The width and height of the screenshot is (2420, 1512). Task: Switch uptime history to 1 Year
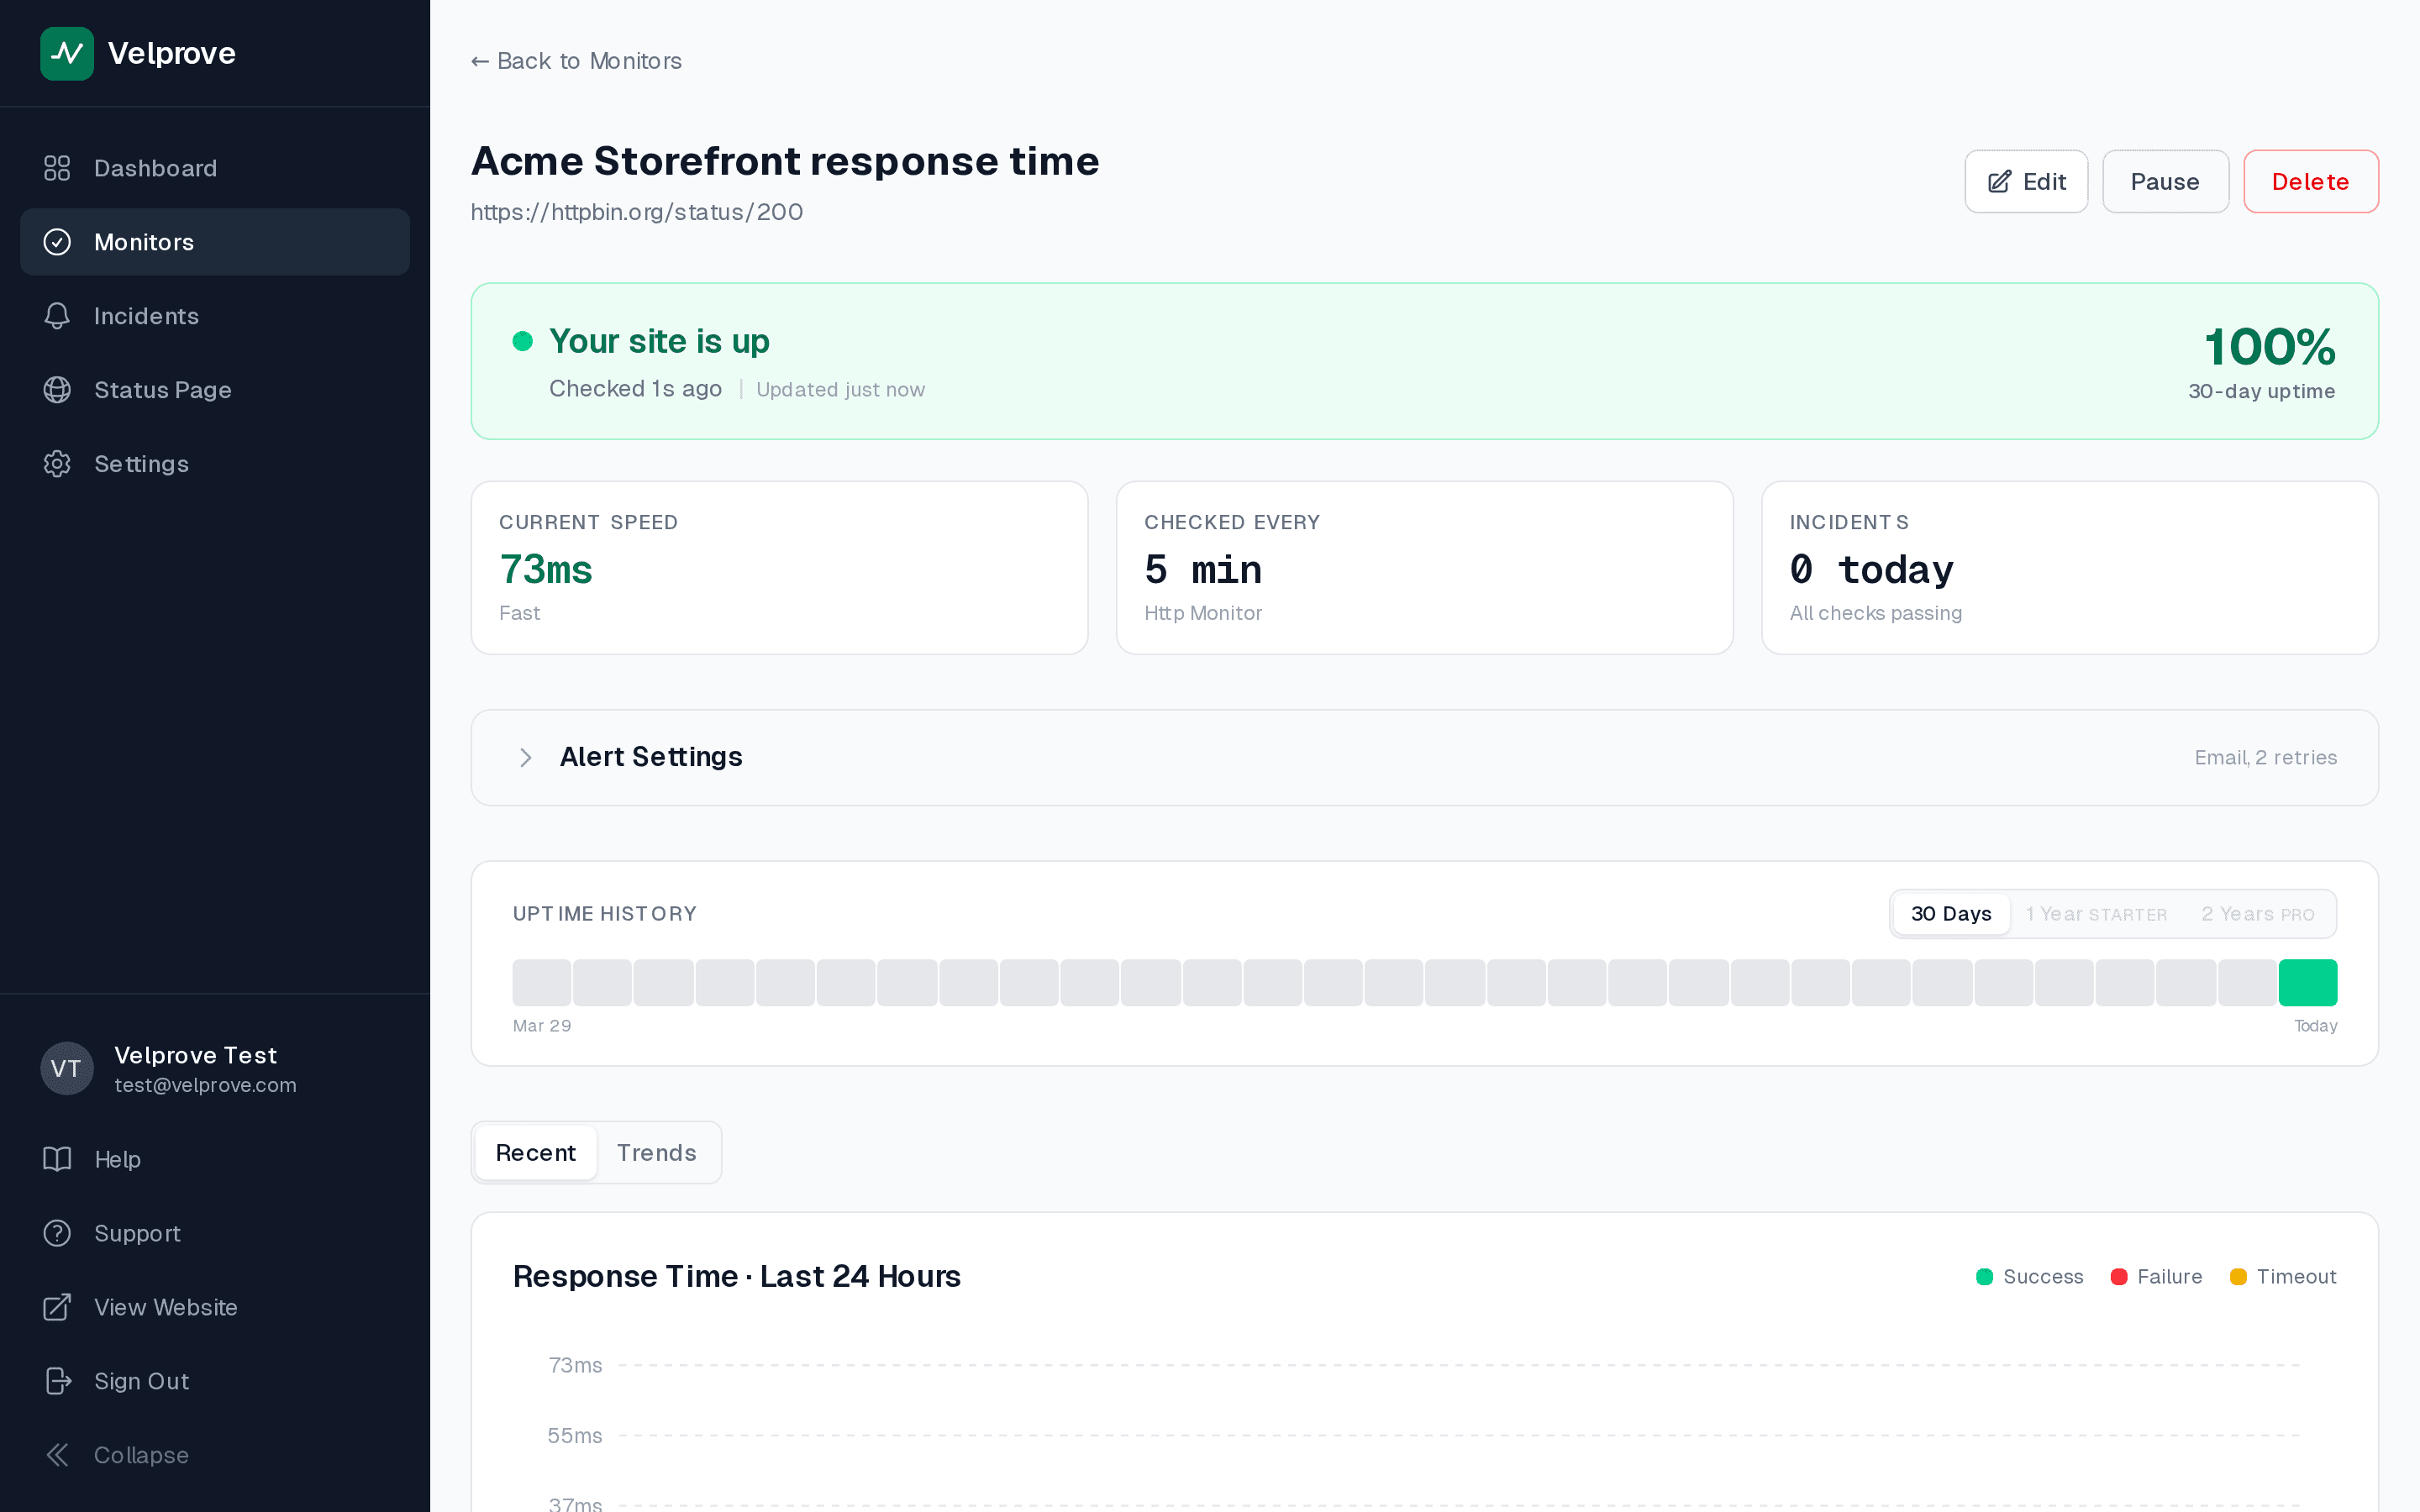point(2096,914)
